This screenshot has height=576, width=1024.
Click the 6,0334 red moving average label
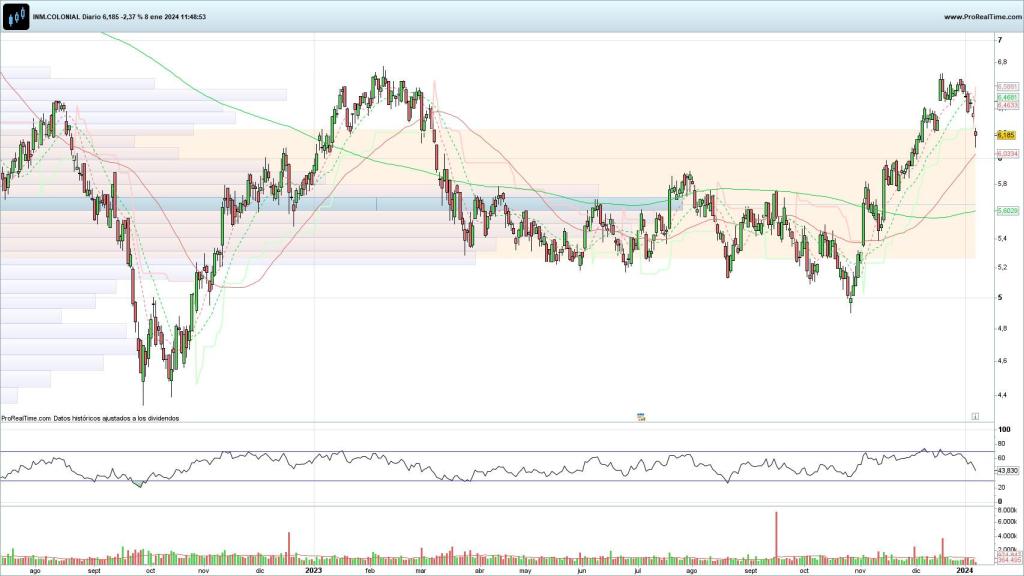pos(1007,154)
